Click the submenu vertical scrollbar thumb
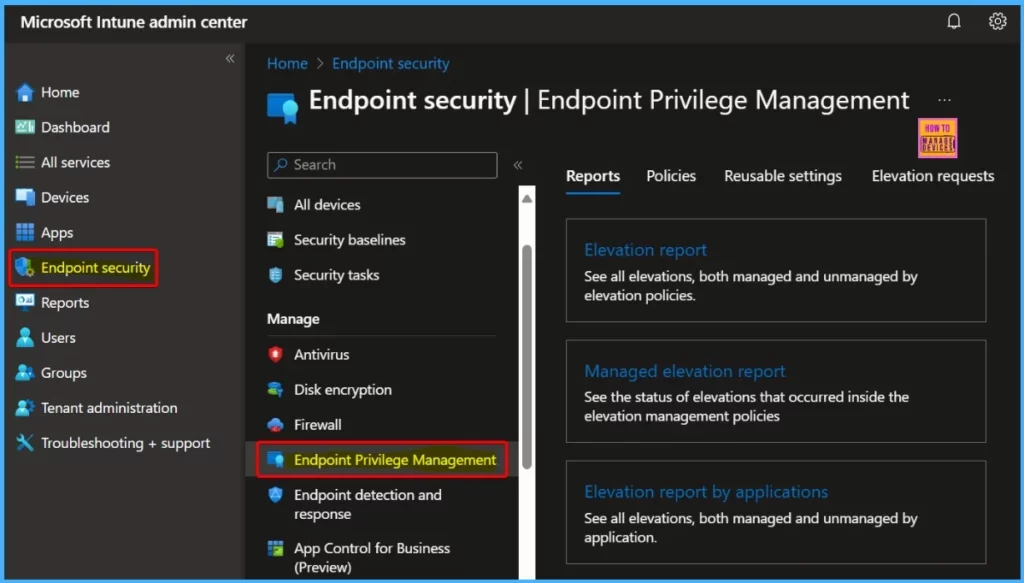The height and width of the screenshot is (583, 1024). (x=526, y=356)
